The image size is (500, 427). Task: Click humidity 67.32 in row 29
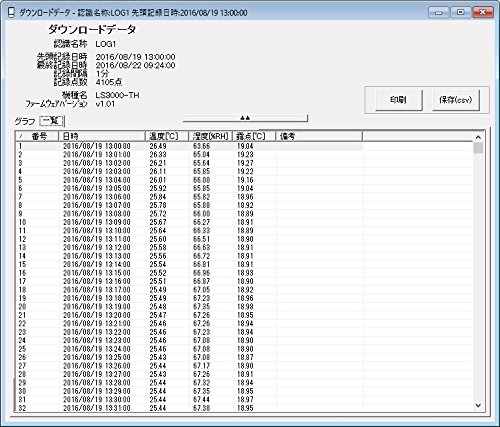[201, 383]
